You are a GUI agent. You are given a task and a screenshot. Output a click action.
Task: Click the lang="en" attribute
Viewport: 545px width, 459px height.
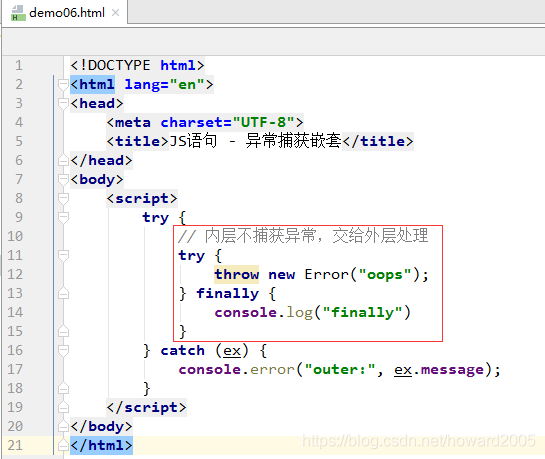(x=164, y=84)
